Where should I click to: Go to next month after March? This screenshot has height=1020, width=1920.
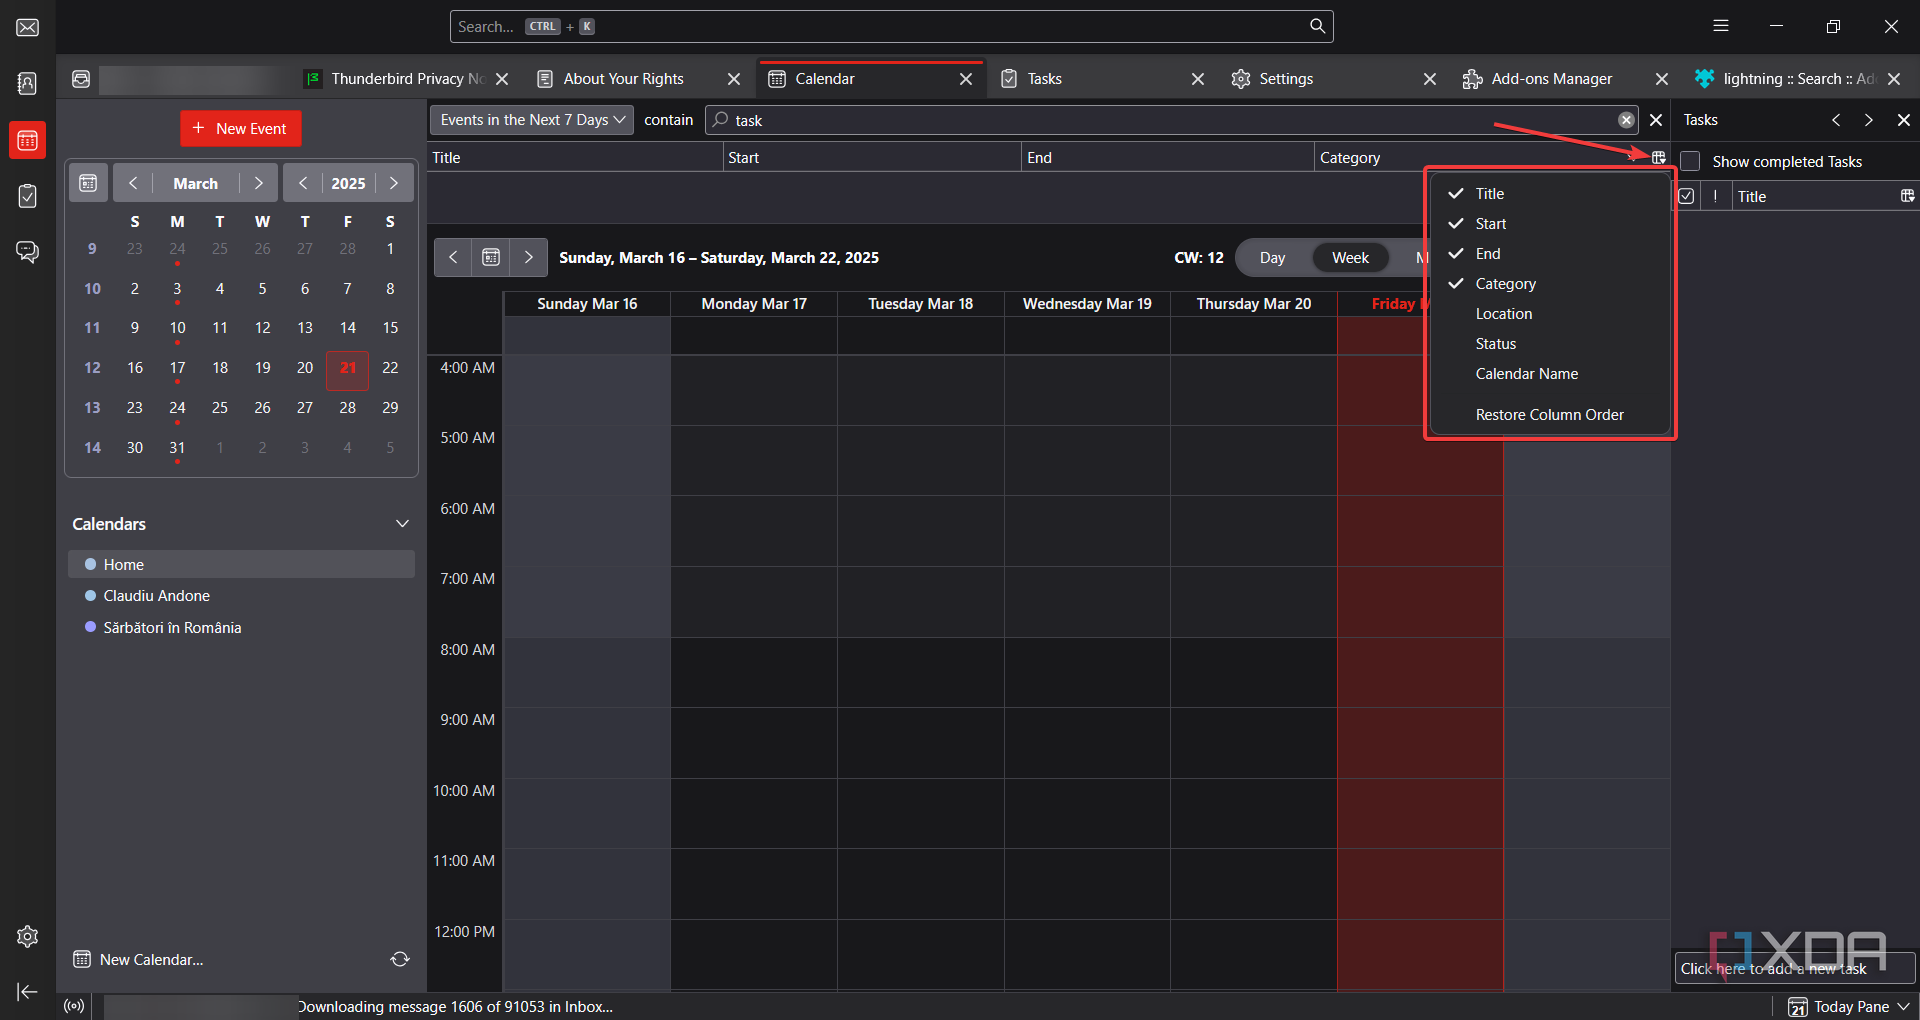(258, 183)
